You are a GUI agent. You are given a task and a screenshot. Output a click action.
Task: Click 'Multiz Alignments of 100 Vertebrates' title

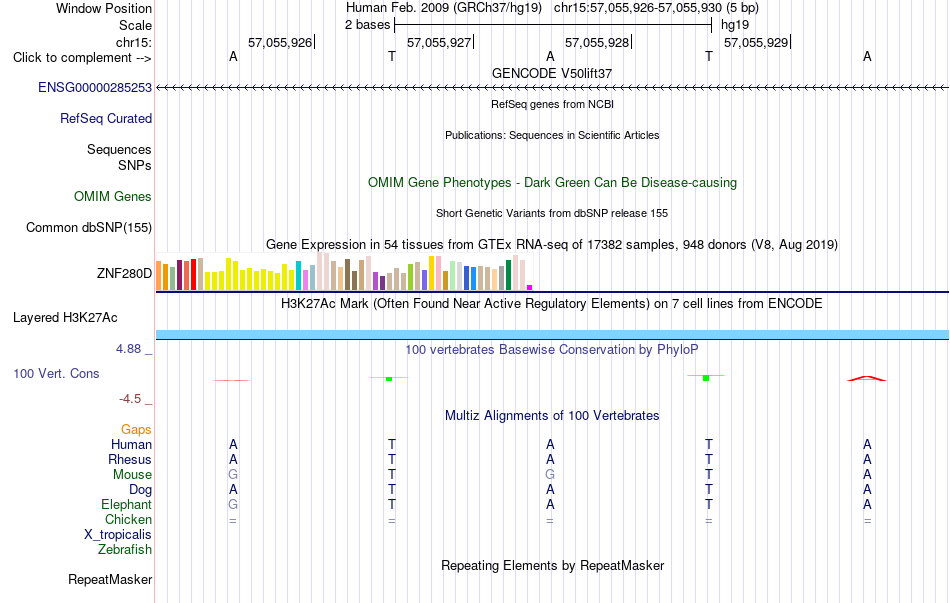(x=552, y=415)
